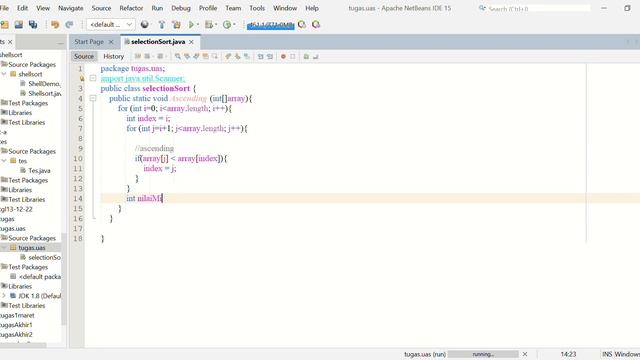Image resolution: width=640 pixels, height=360 pixels.
Task: Collapse the shellsort package node
Action: [4, 74]
